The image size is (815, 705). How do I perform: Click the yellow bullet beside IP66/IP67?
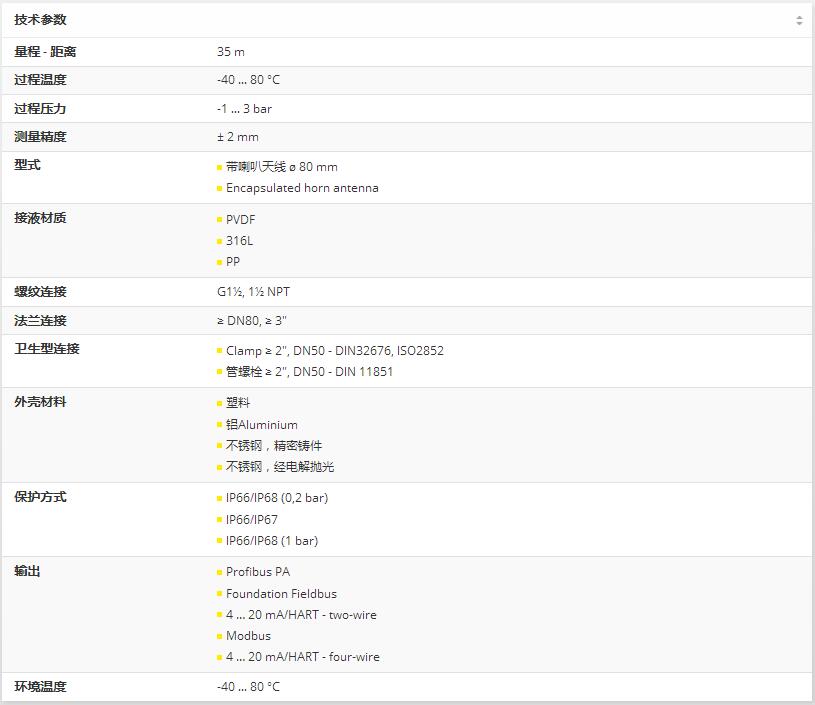pyautogui.click(x=220, y=520)
